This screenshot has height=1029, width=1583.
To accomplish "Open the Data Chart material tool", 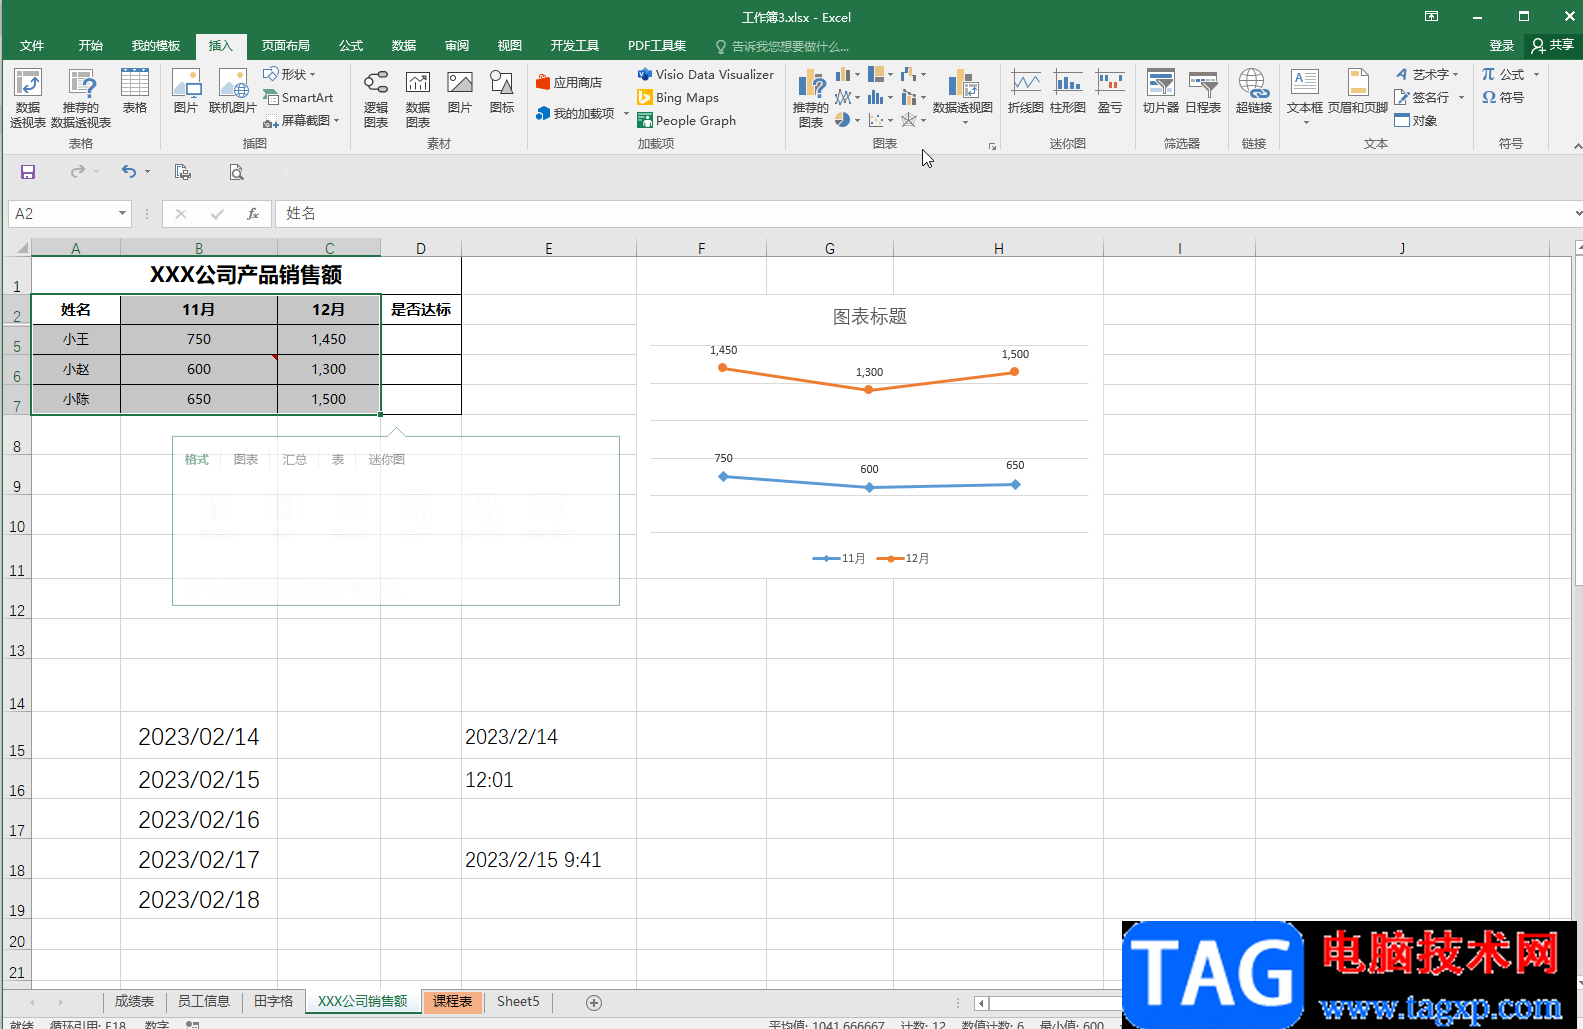I will click(x=418, y=98).
